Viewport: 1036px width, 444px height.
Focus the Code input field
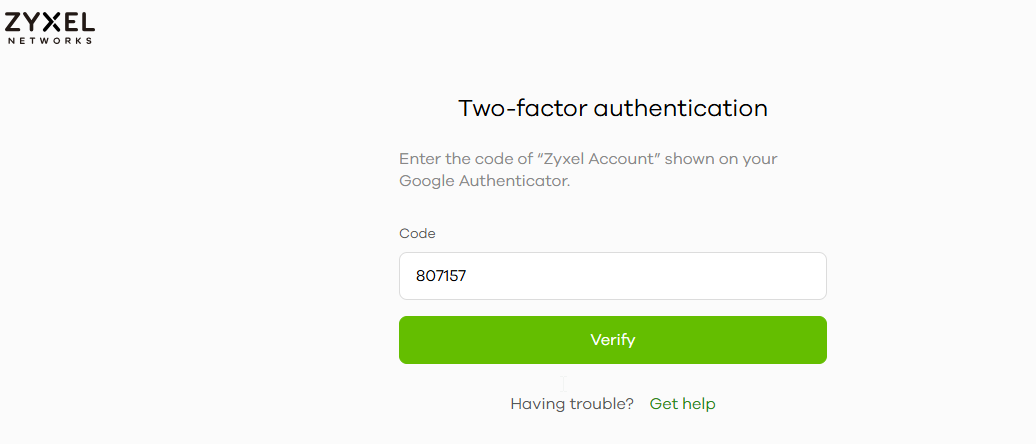(x=612, y=276)
